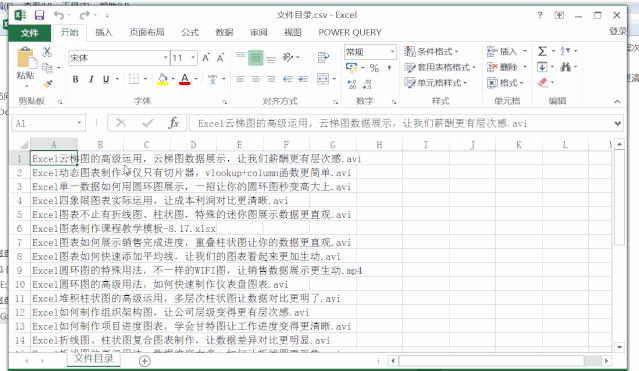Undo the last action
Viewport: 639px width, 371px height.
[x=59, y=15]
